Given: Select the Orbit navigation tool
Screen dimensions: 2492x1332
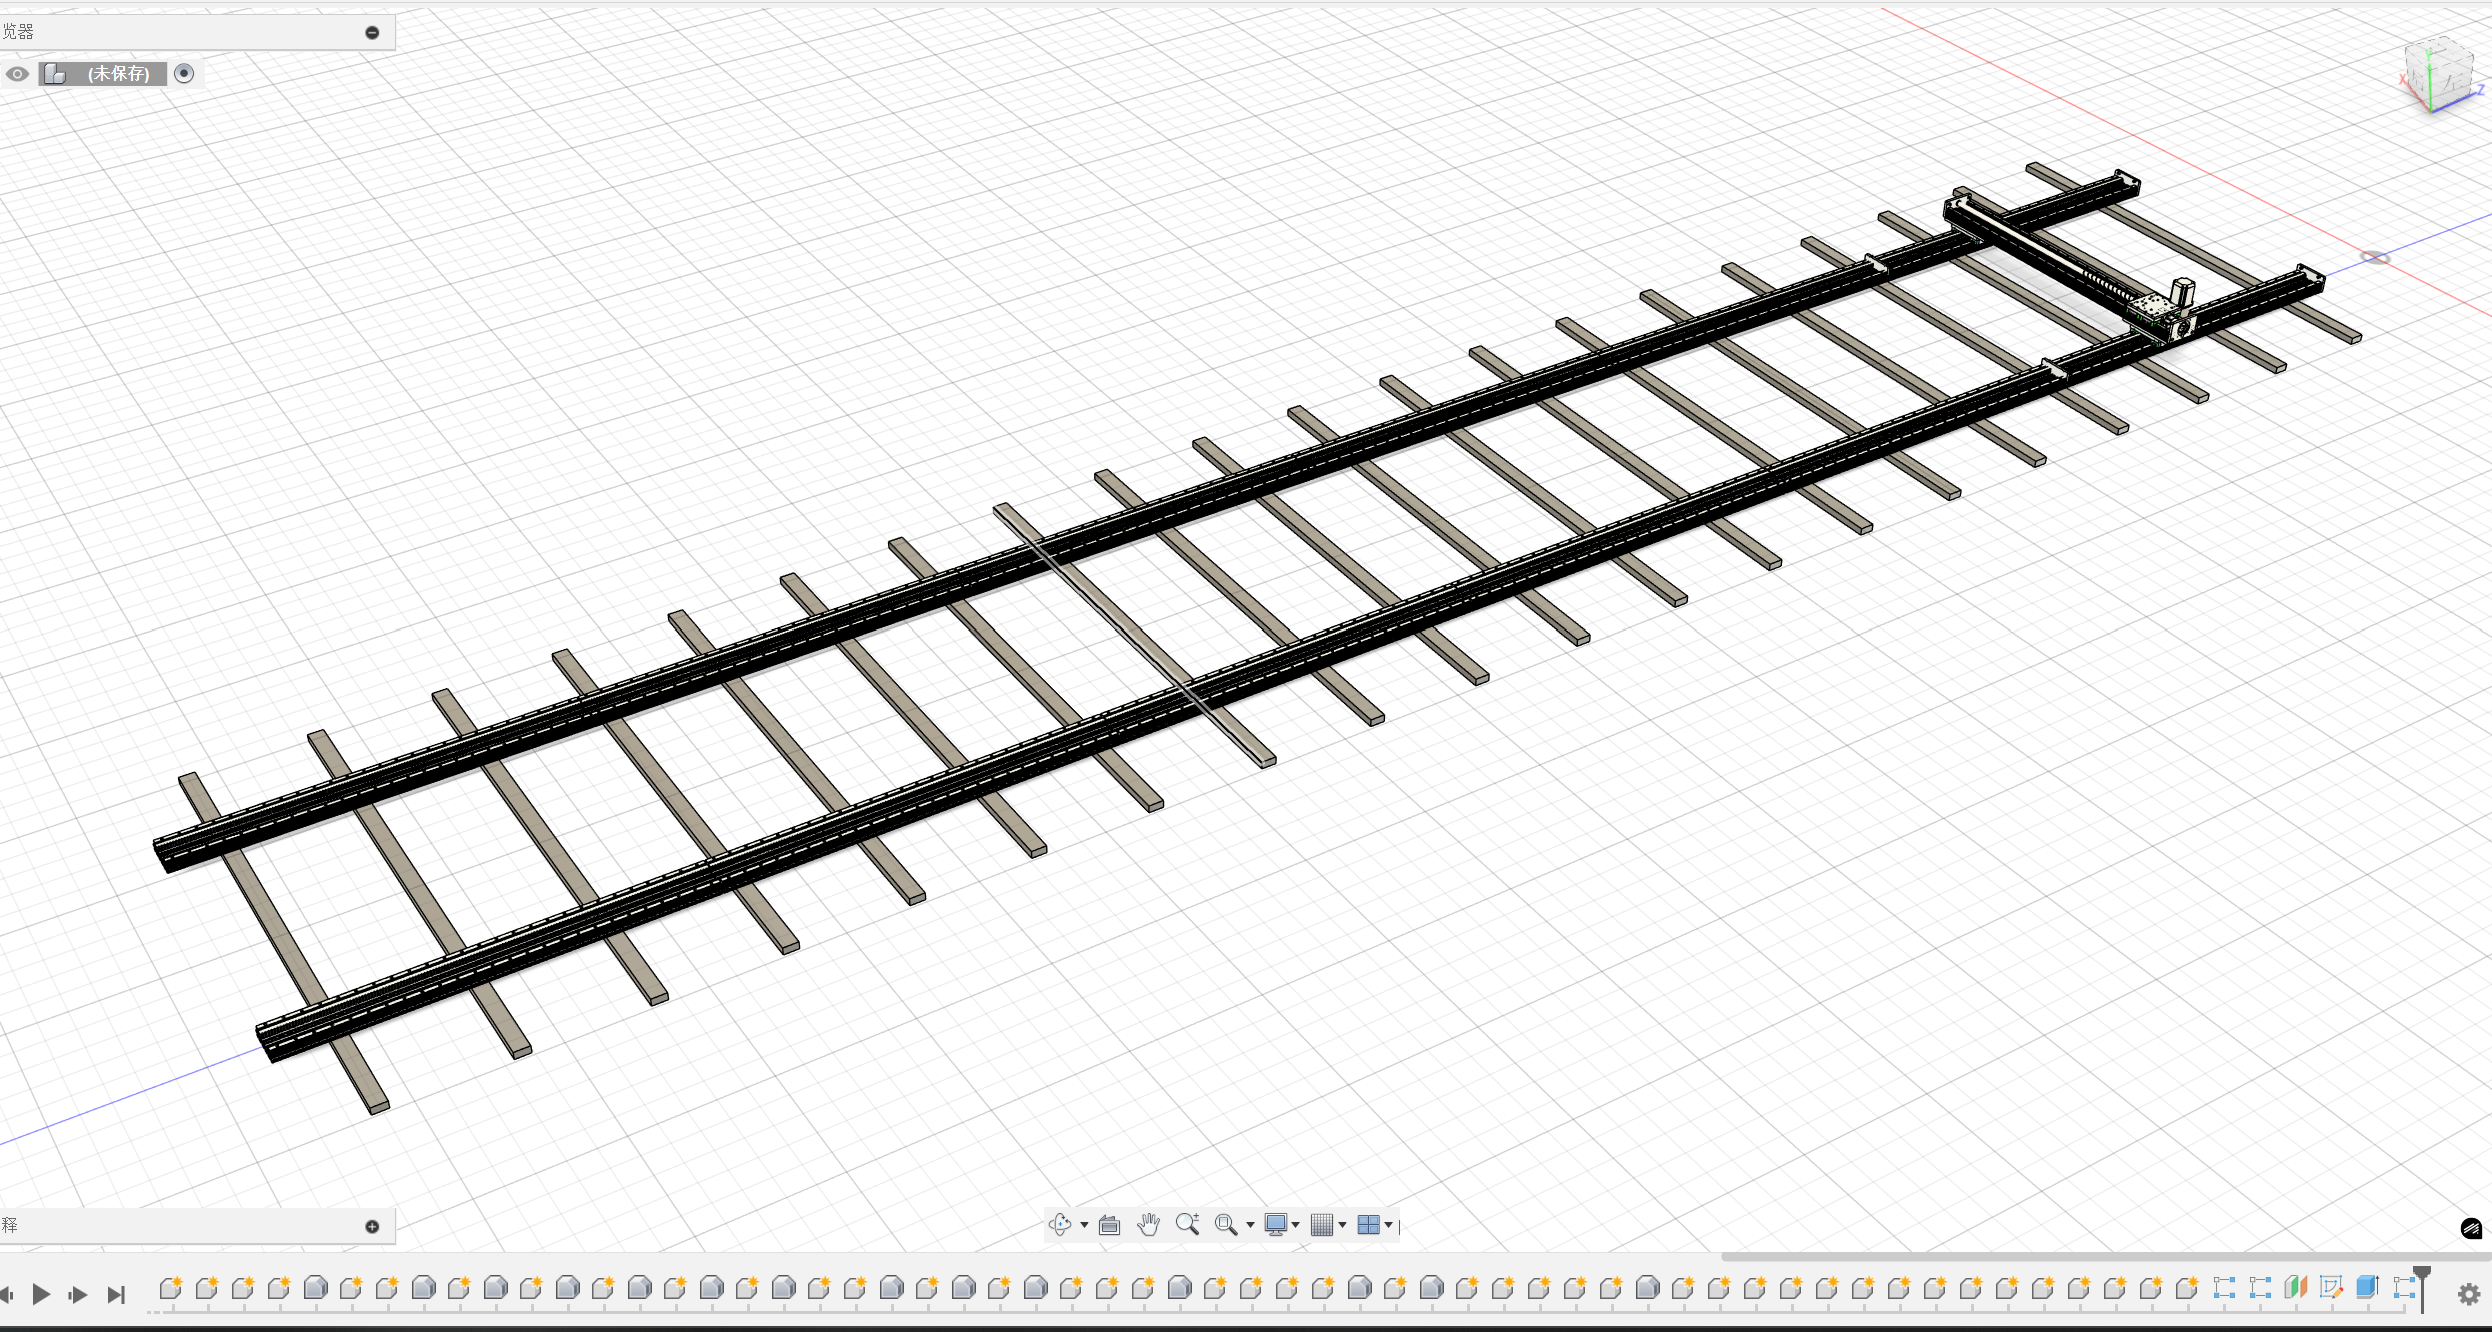Looking at the screenshot, I should pos(1060,1224).
